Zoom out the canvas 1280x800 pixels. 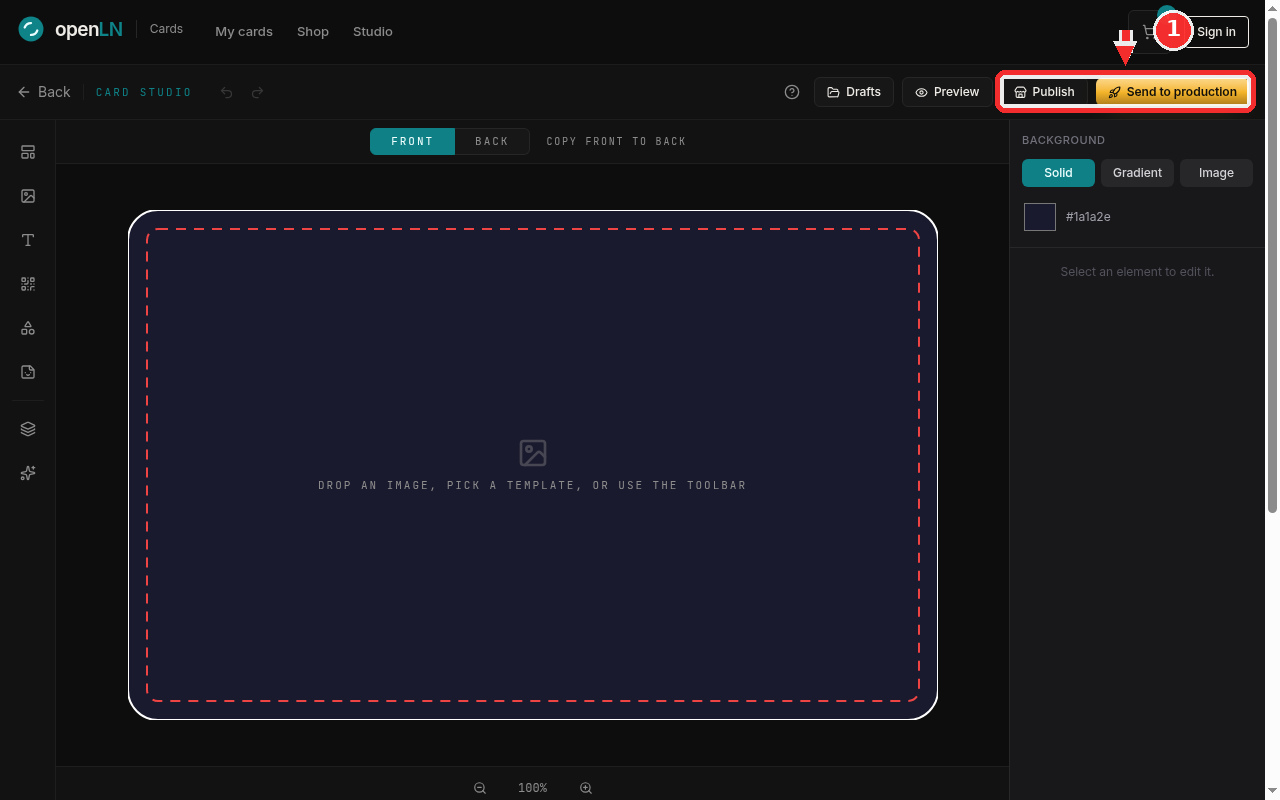[480, 788]
